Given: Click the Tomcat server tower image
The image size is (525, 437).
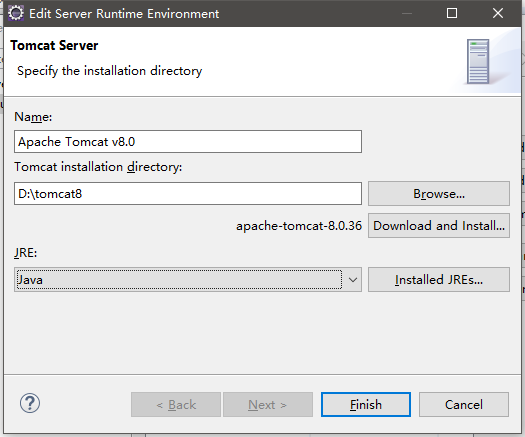Looking at the screenshot, I should (x=478, y=62).
